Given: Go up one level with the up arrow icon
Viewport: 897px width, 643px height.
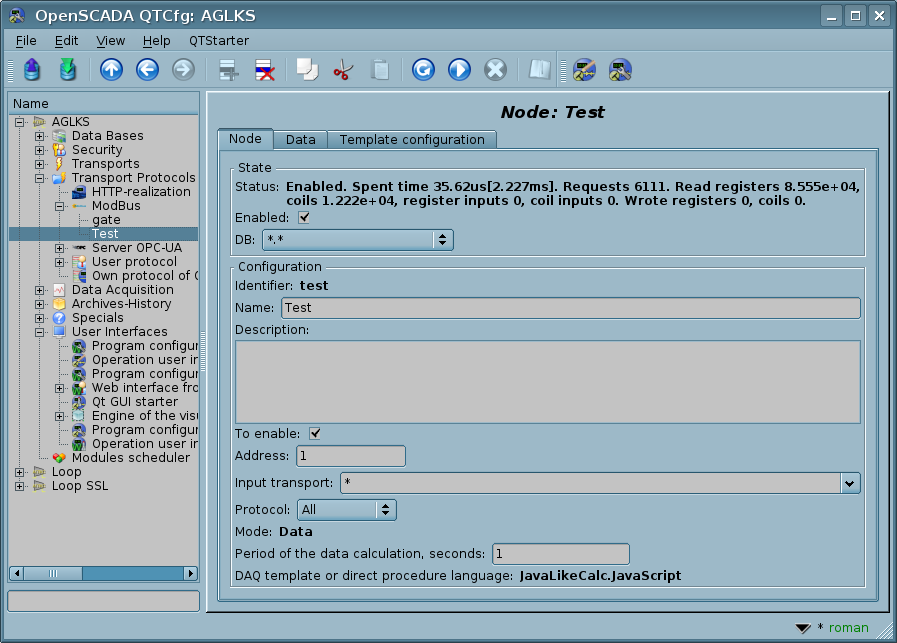Looking at the screenshot, I should (x=111, y=70).
